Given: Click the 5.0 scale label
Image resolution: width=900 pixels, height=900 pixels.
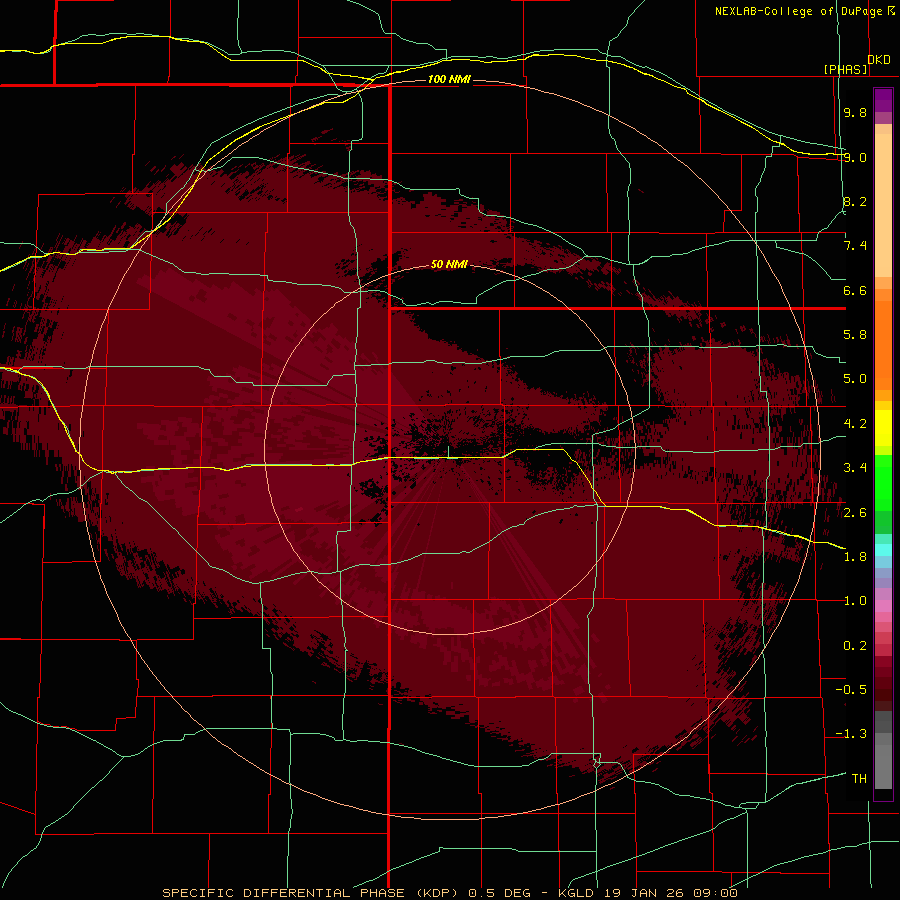Looking at the screenshot, I should coord(855,379).
